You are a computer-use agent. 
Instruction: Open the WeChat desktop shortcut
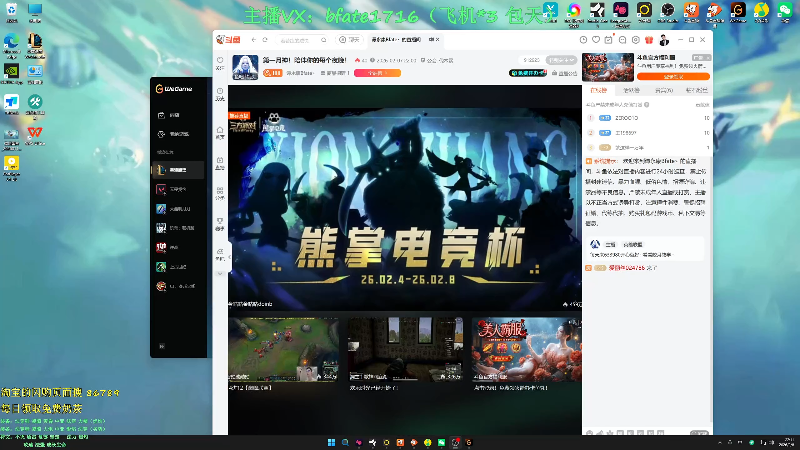(x=785, y=12)
